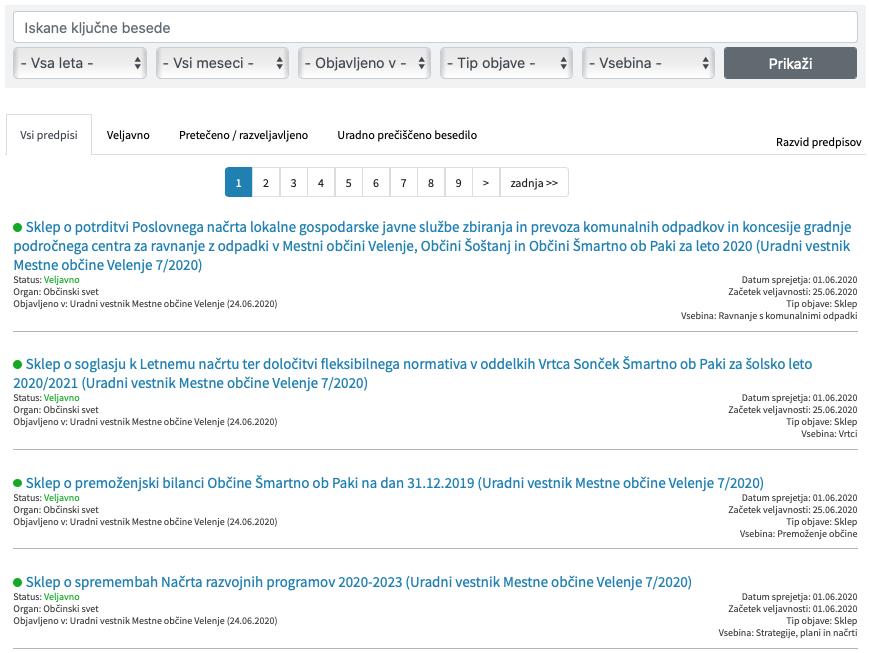Viewport: 869px width, 653px height.
Task: Open the 'Objavljeno v' dropdown
Action: point(365,63)
